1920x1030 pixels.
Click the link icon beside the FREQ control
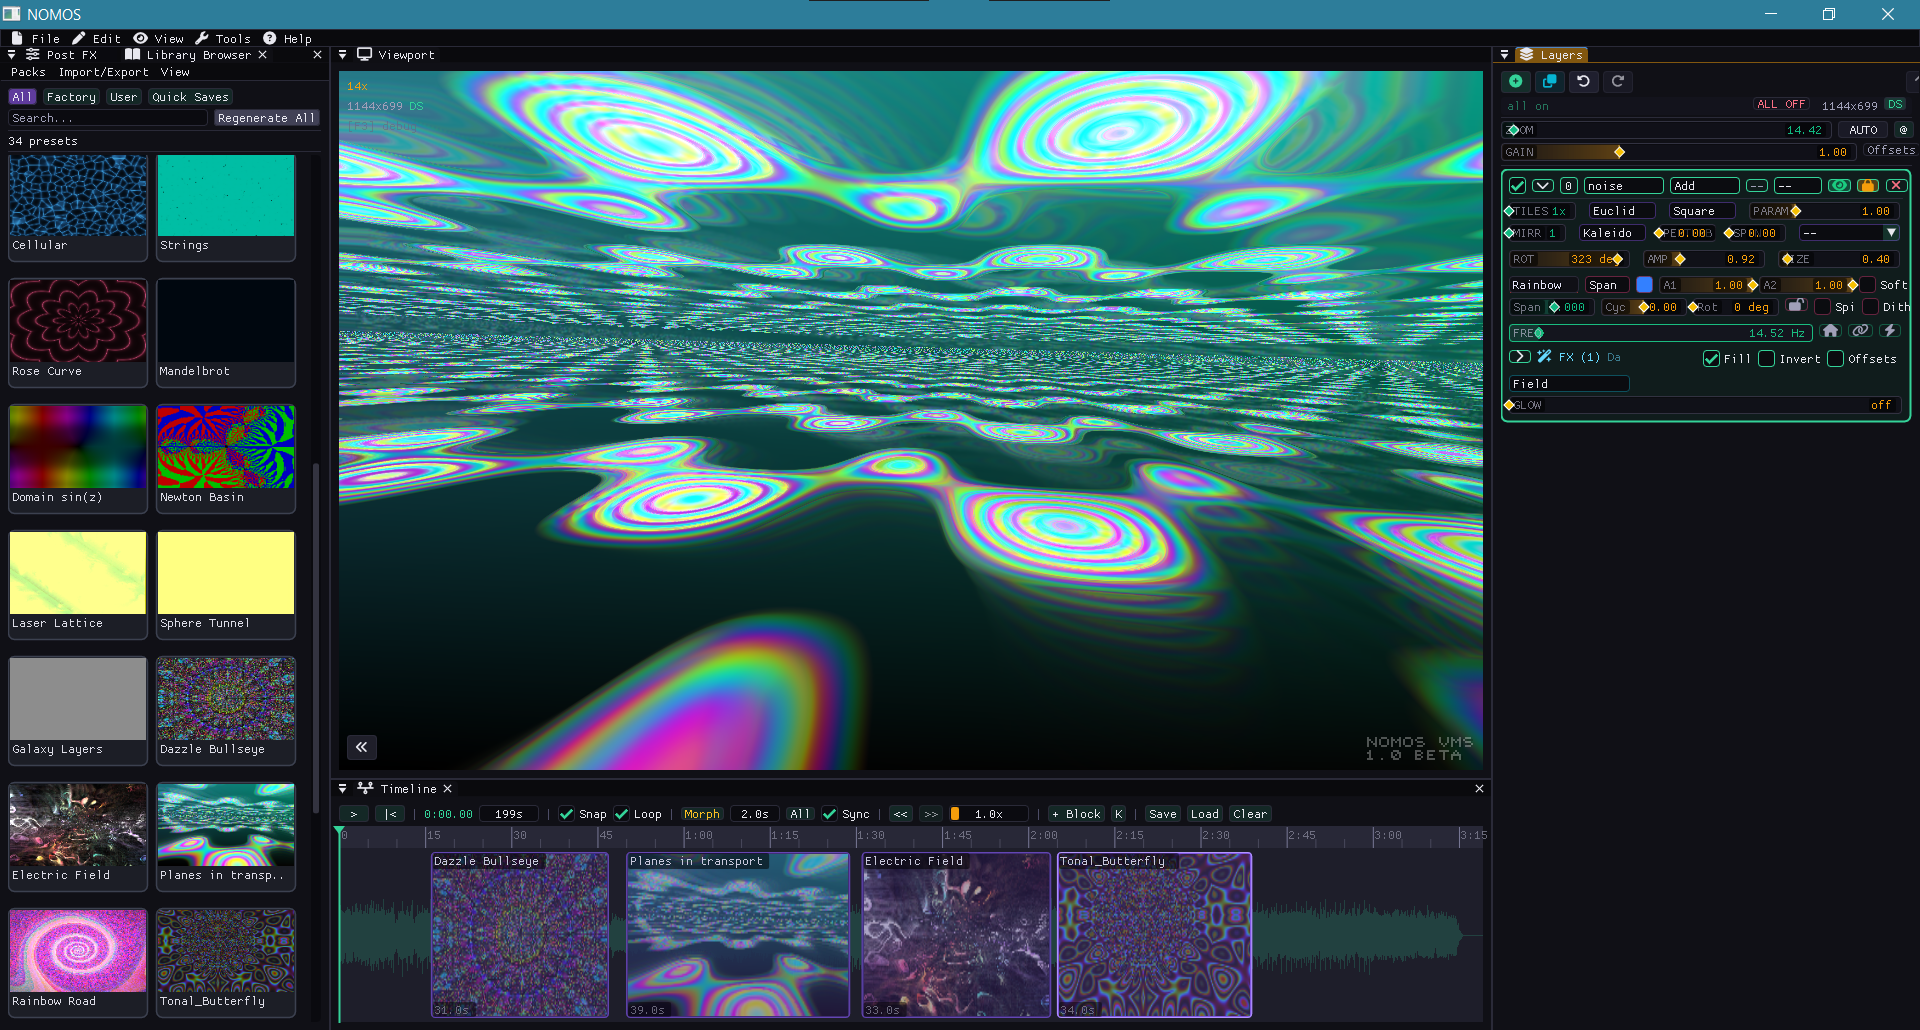[1861, 330]
